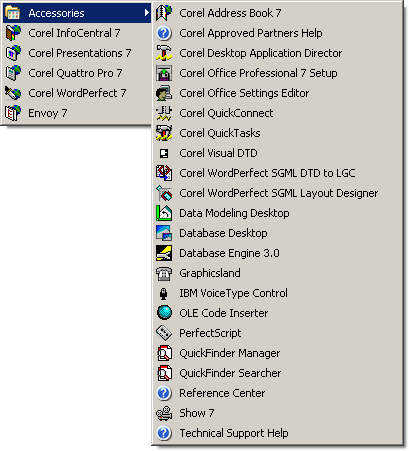Launch Envoy 7 from menu
This screenshot has height=451, width=409.
77,113
